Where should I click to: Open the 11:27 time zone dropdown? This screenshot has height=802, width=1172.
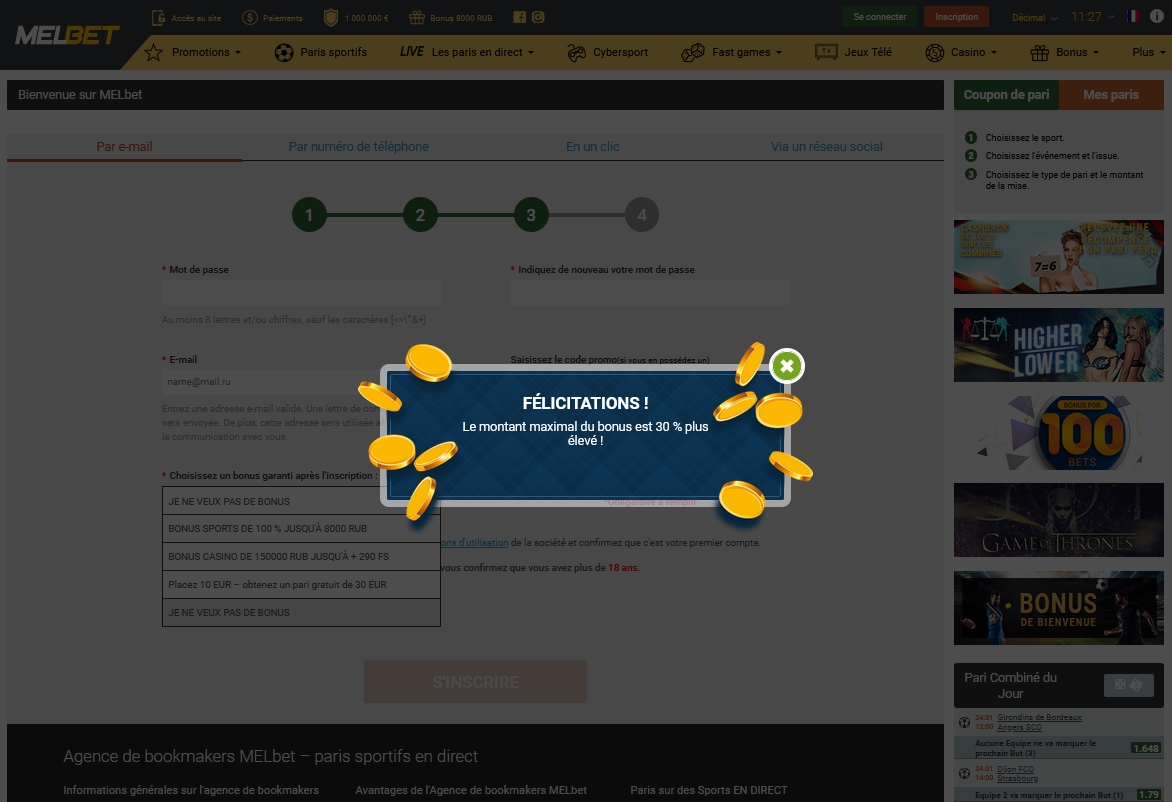coord(1093,16)
